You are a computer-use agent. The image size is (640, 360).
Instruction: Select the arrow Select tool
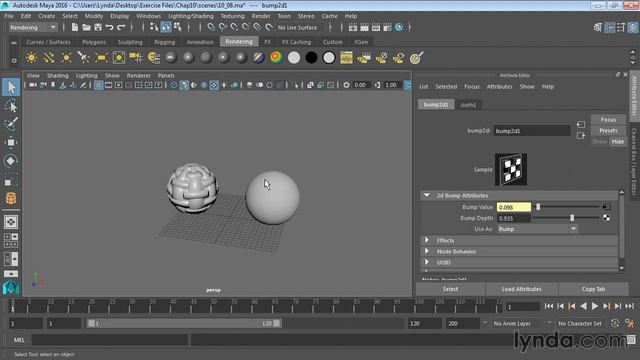coord(11,87)
